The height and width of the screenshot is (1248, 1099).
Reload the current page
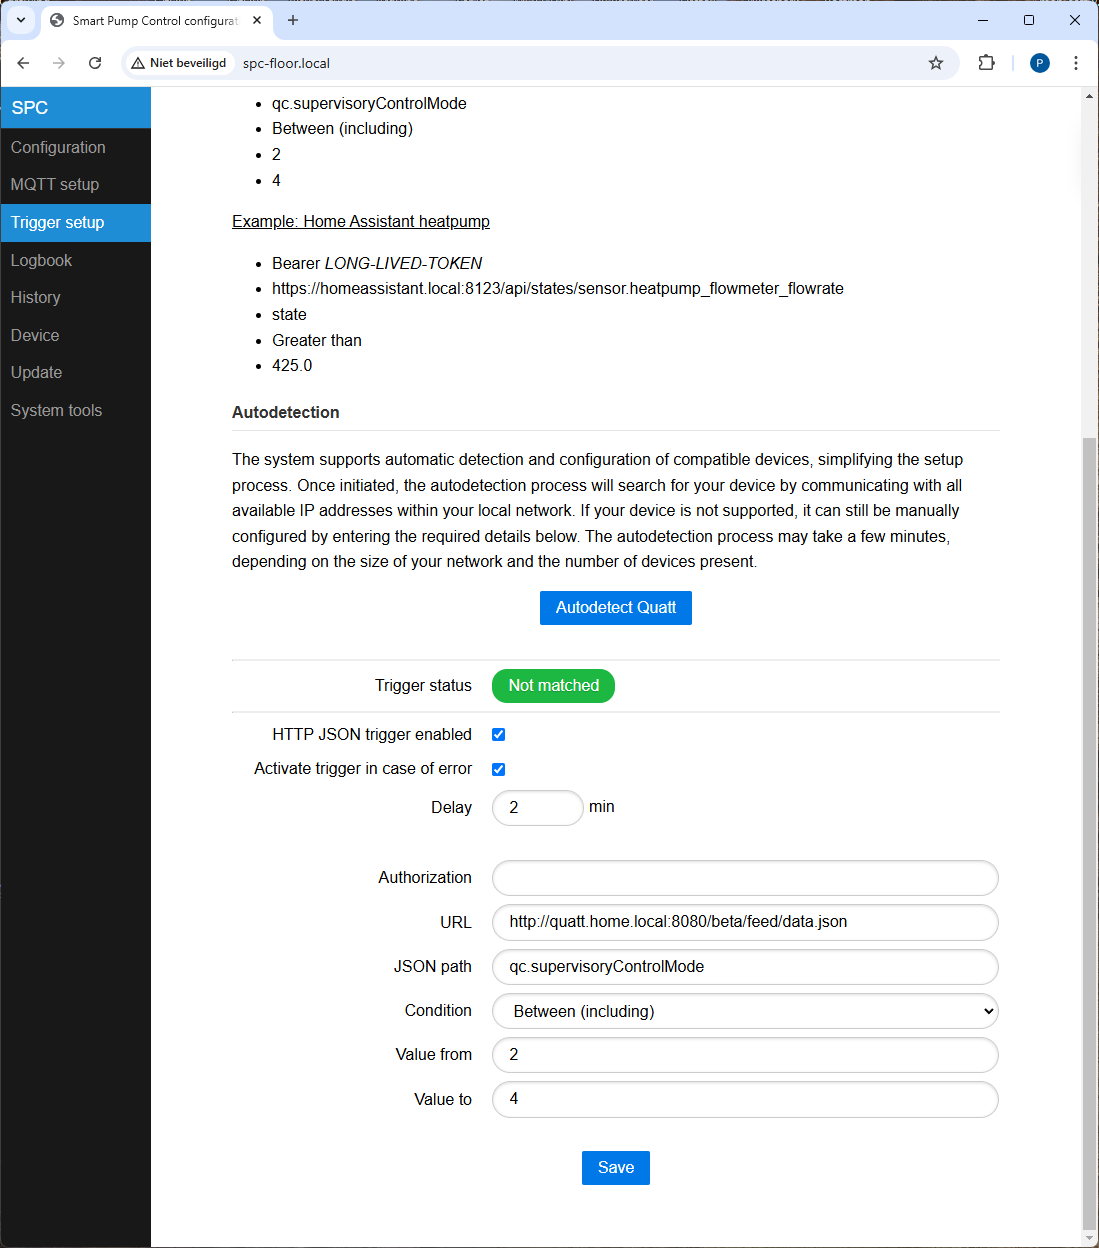coord(95,63)
